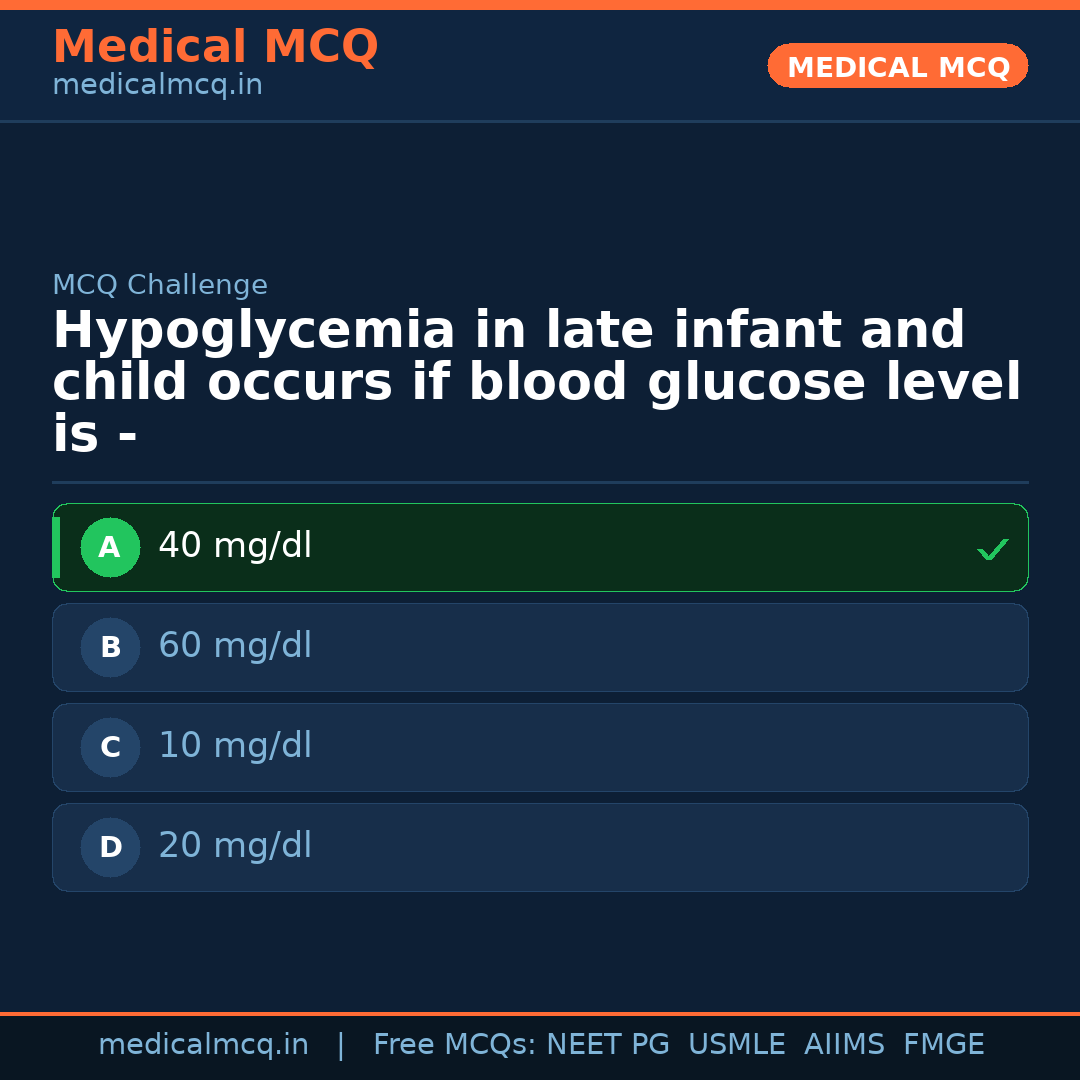This screenshot has height=1080, width=1080.
Task: Pick the 10 mg/dl answer text
Action: [235, 747]
